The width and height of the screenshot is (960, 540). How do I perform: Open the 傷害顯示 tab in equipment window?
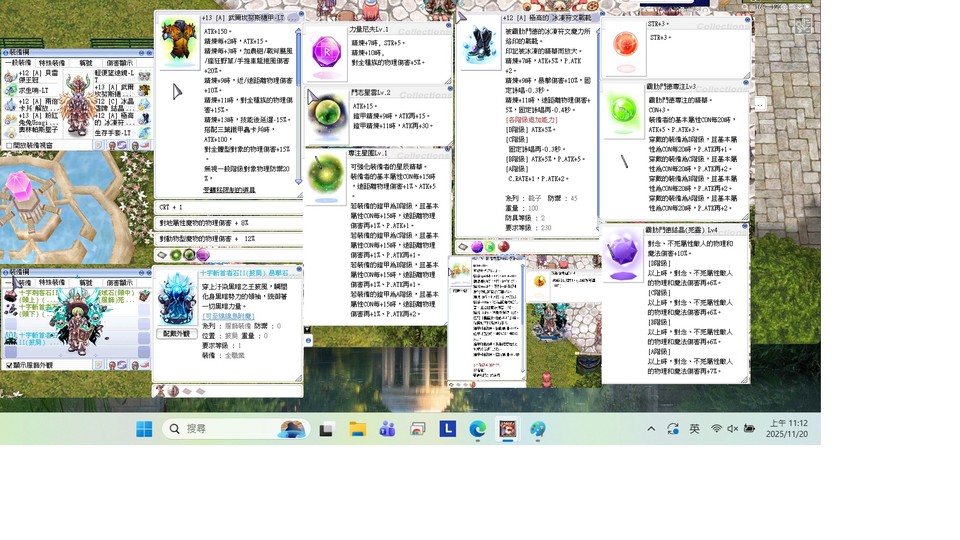(119, 62)
